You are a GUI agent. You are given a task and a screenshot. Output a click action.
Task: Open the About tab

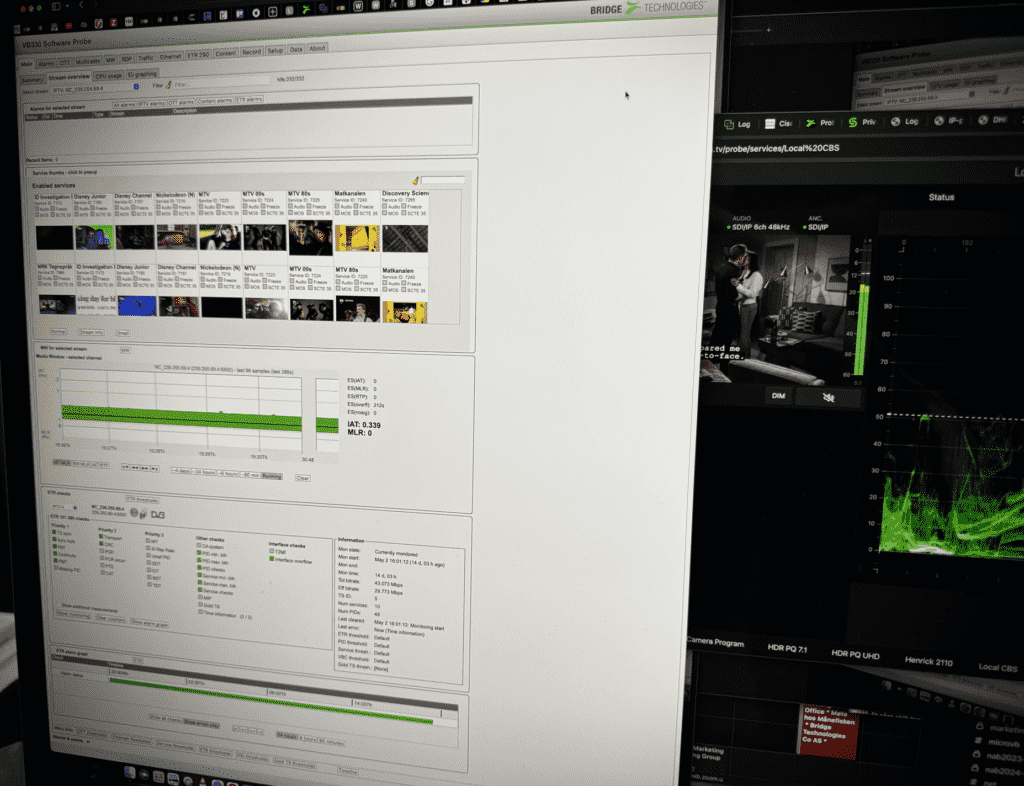point(317,48)
